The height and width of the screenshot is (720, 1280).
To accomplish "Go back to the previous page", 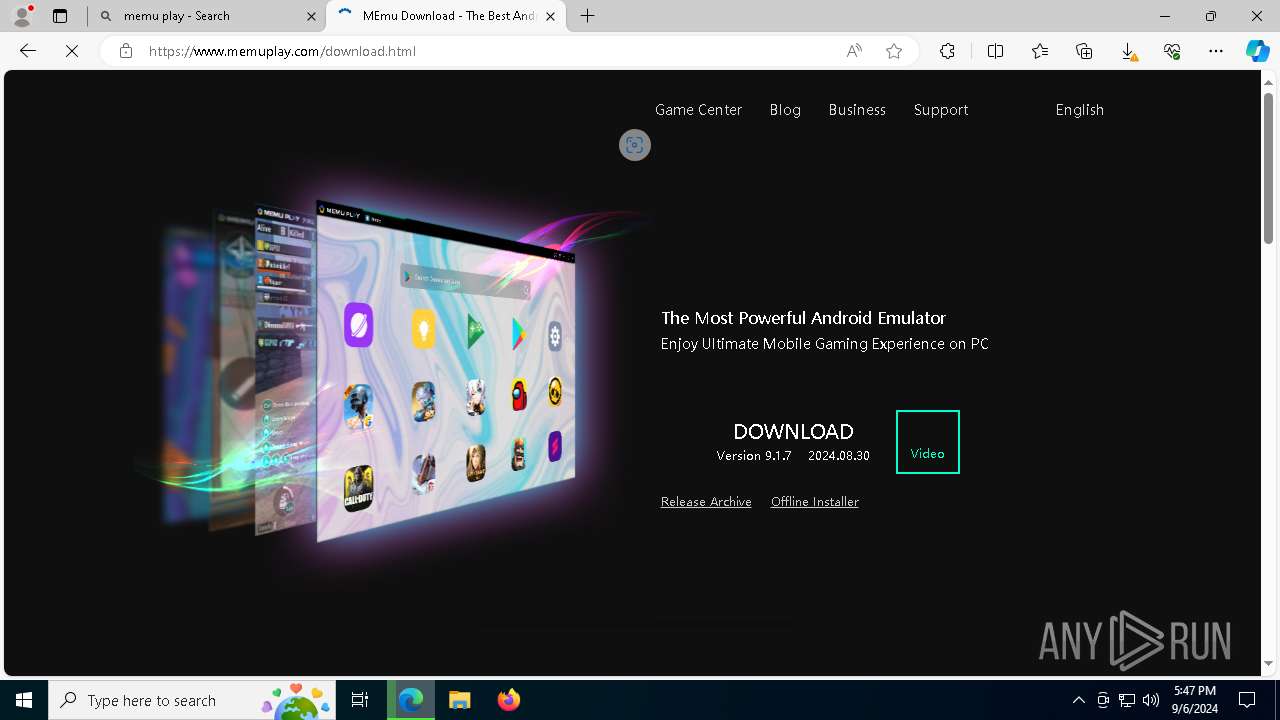I will pos(28,51).
